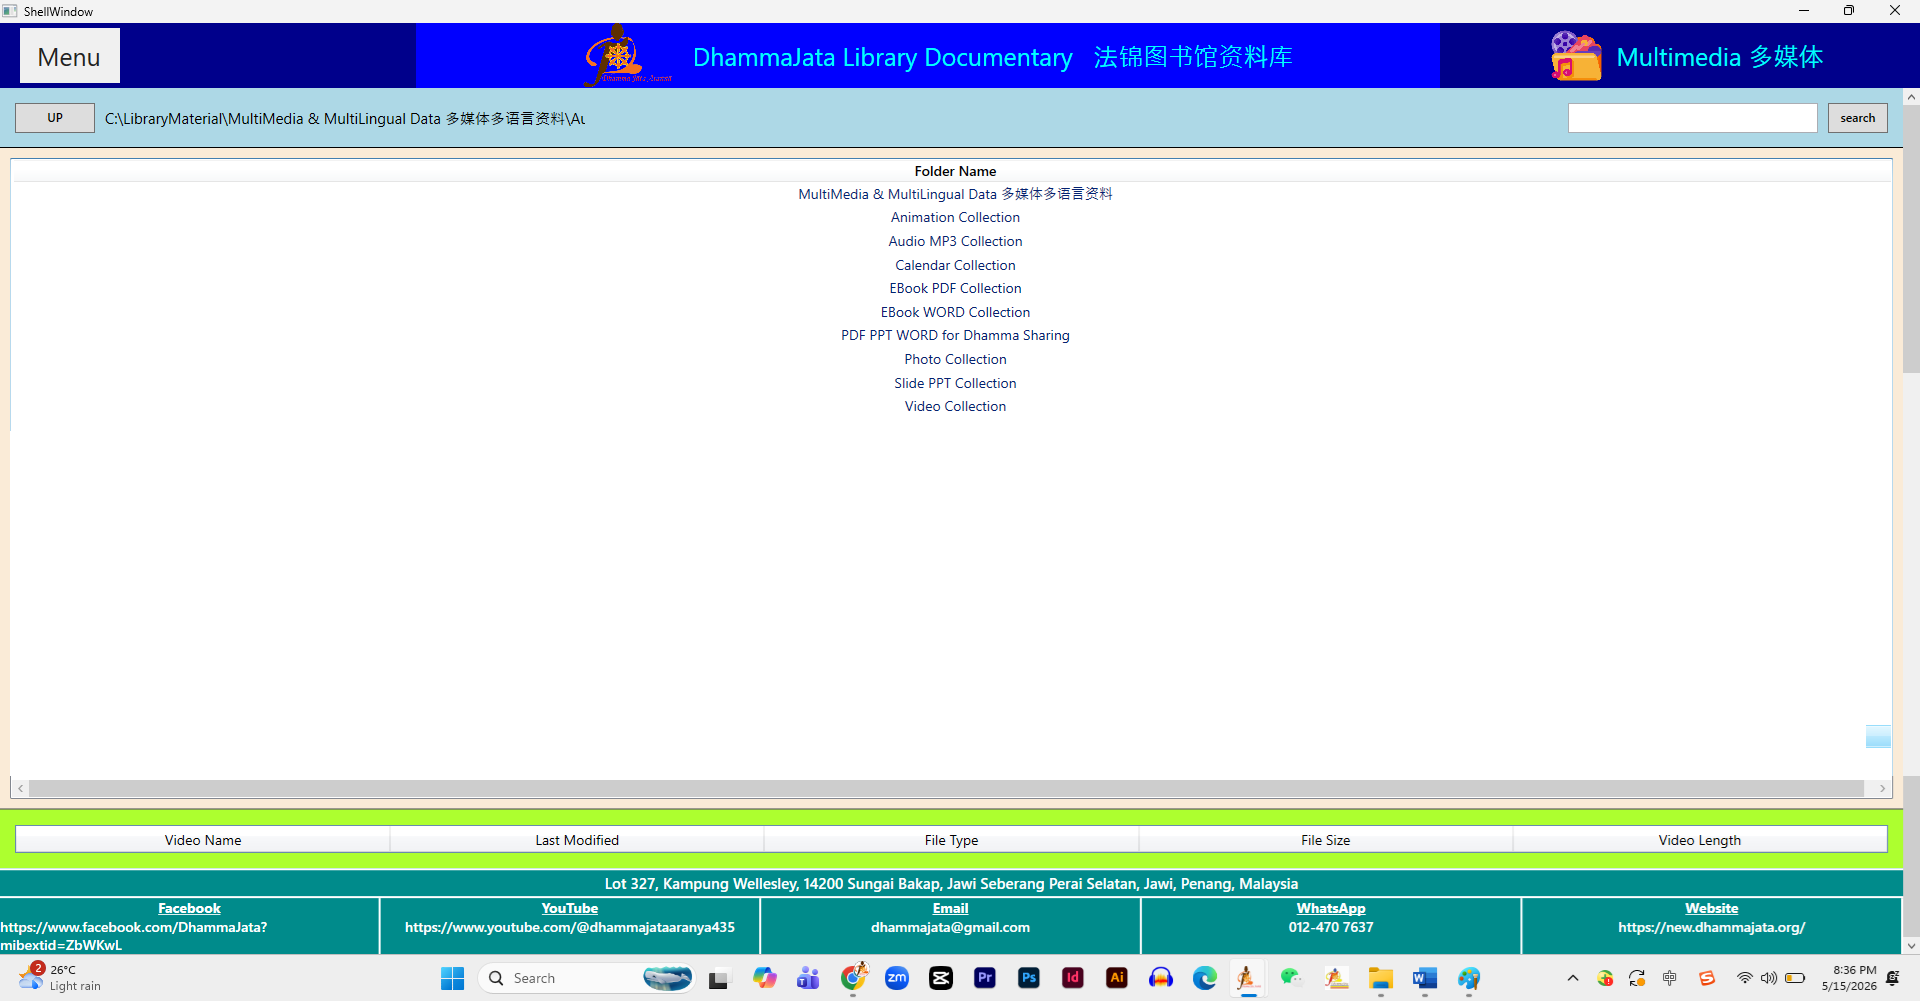1920x1001 pixels.
Task: Click the Folder Name column header
Action: 955,171
